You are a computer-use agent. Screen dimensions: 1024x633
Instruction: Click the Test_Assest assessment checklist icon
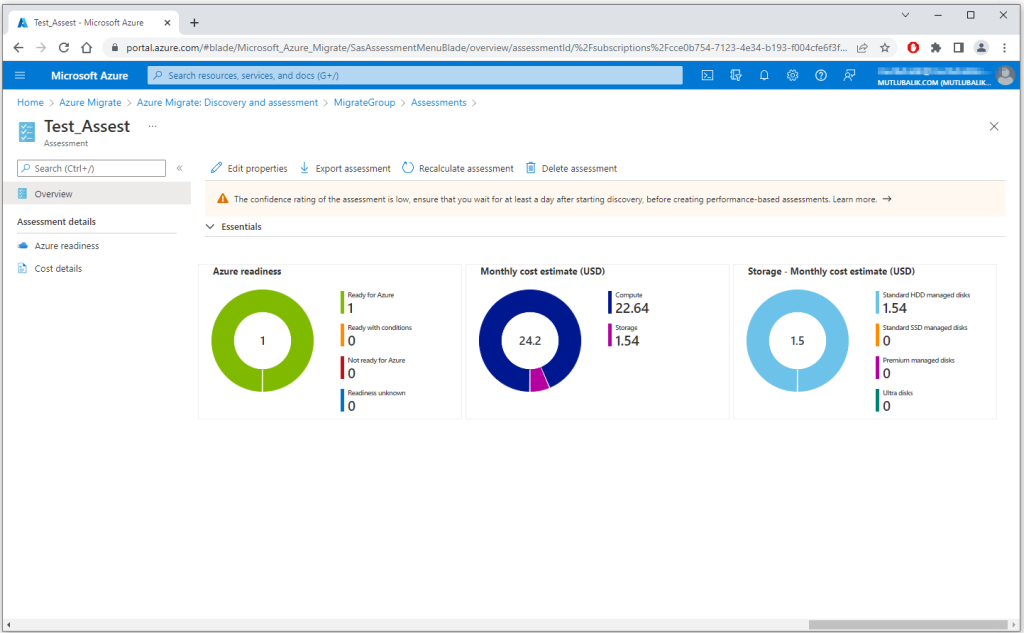tap(27, 131)
